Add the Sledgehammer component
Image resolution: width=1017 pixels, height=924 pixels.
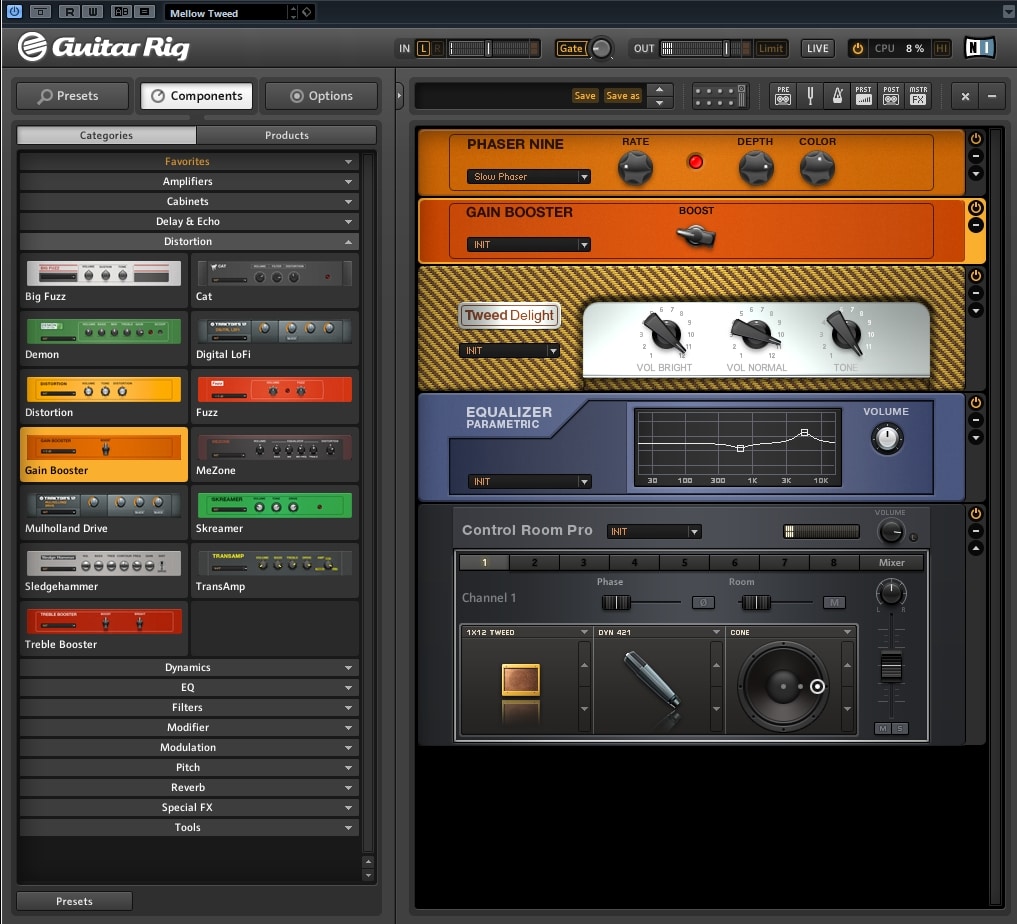click(x=104, y=571)
